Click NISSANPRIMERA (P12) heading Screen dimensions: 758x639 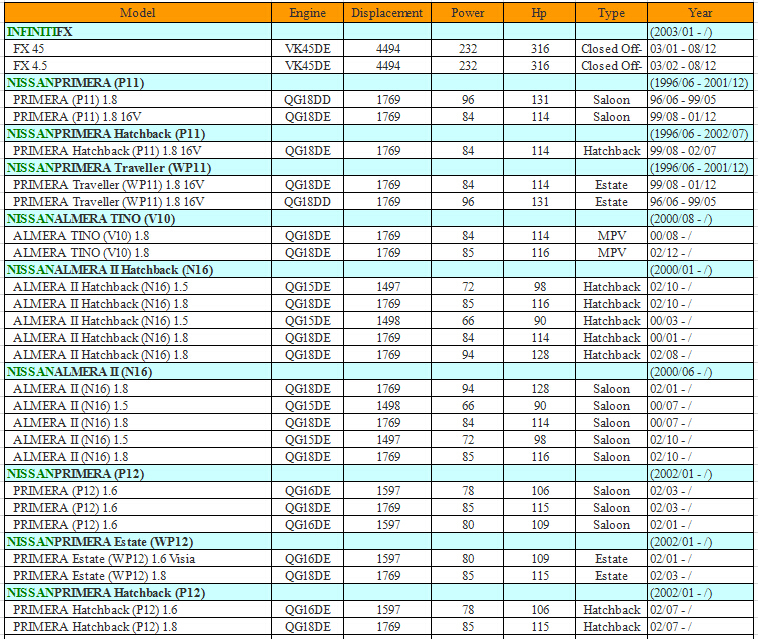tap(75, 474)
